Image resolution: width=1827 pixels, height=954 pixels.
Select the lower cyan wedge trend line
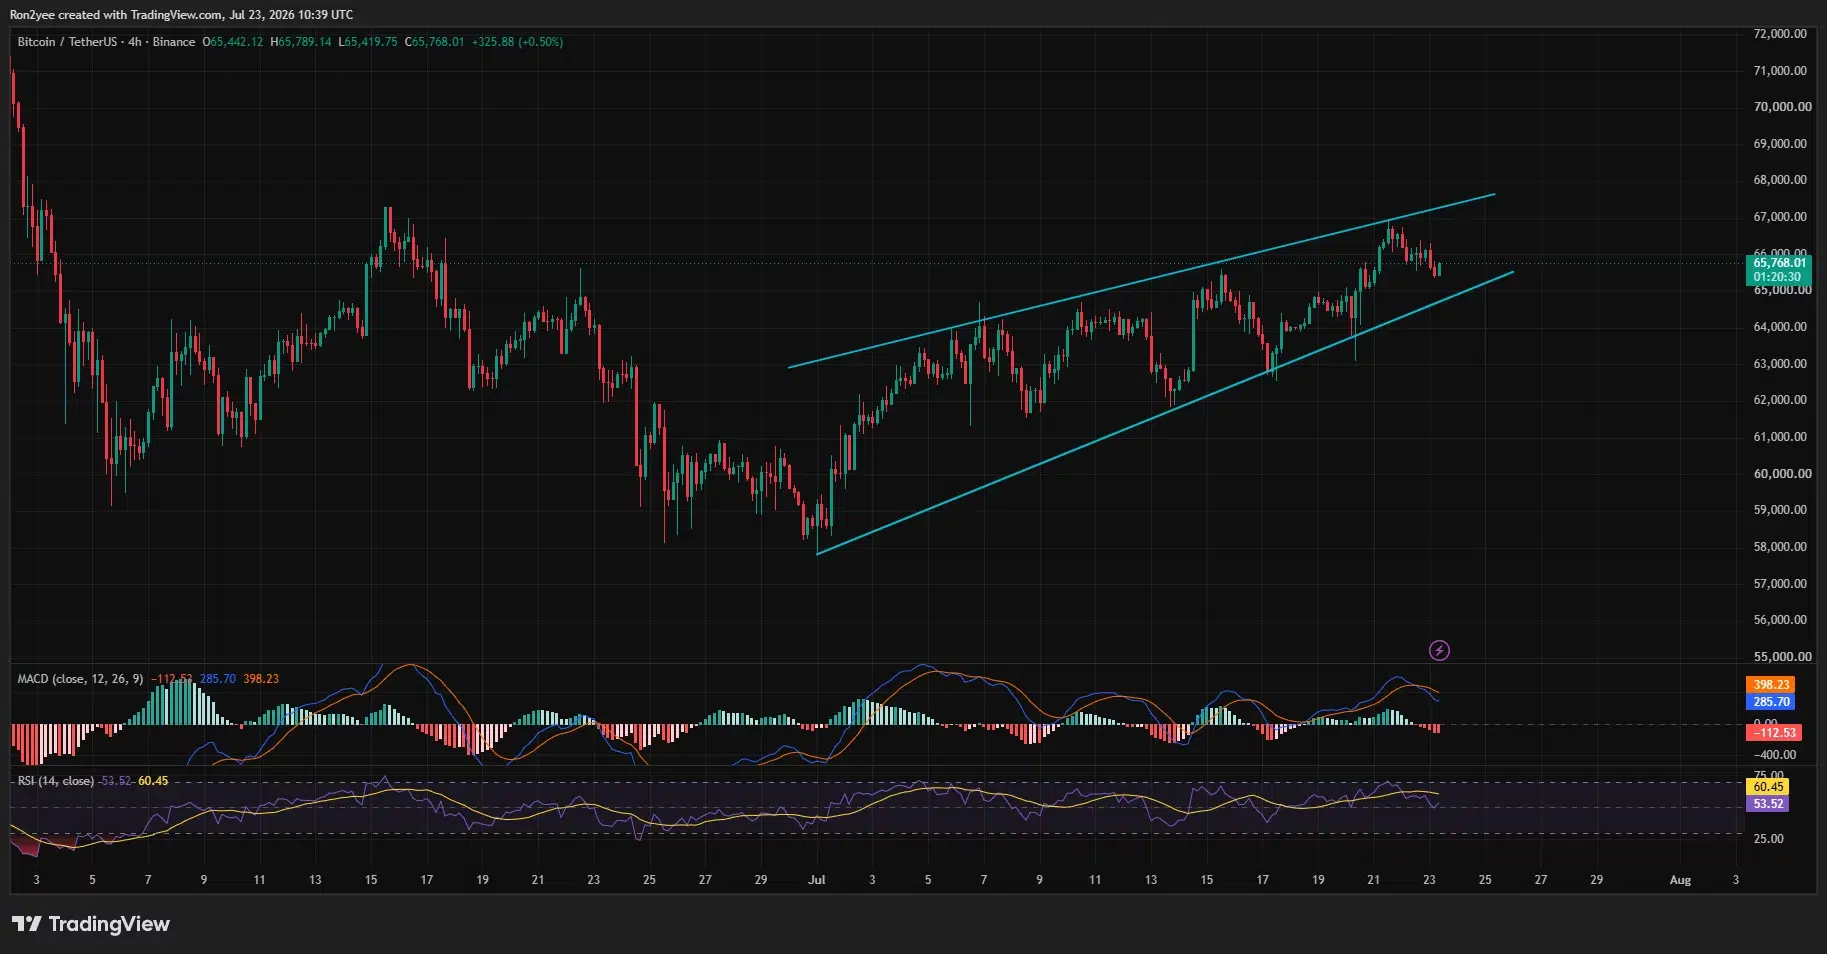1165,413
